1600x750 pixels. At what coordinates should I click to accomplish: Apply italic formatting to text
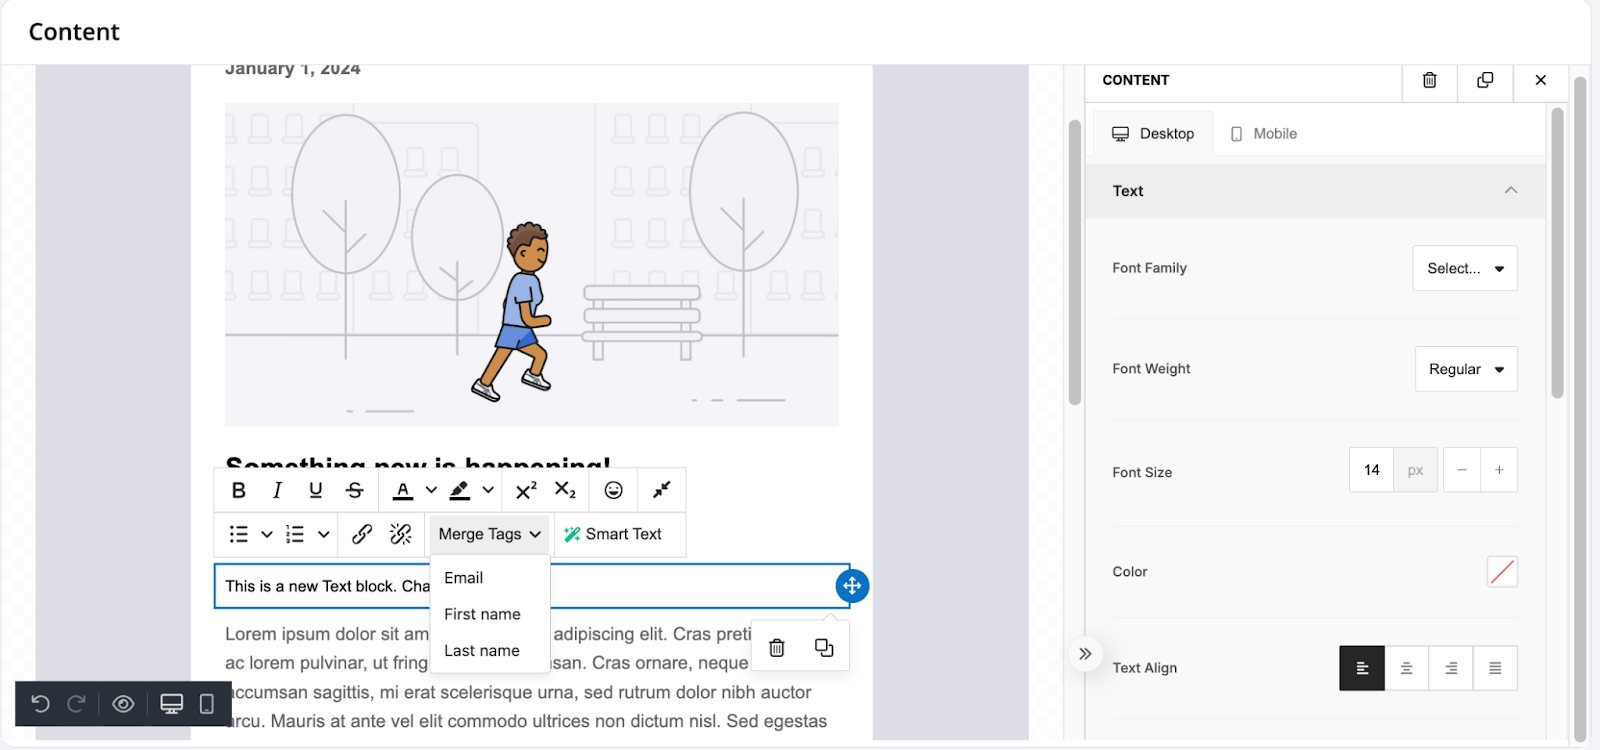(277, 490)
